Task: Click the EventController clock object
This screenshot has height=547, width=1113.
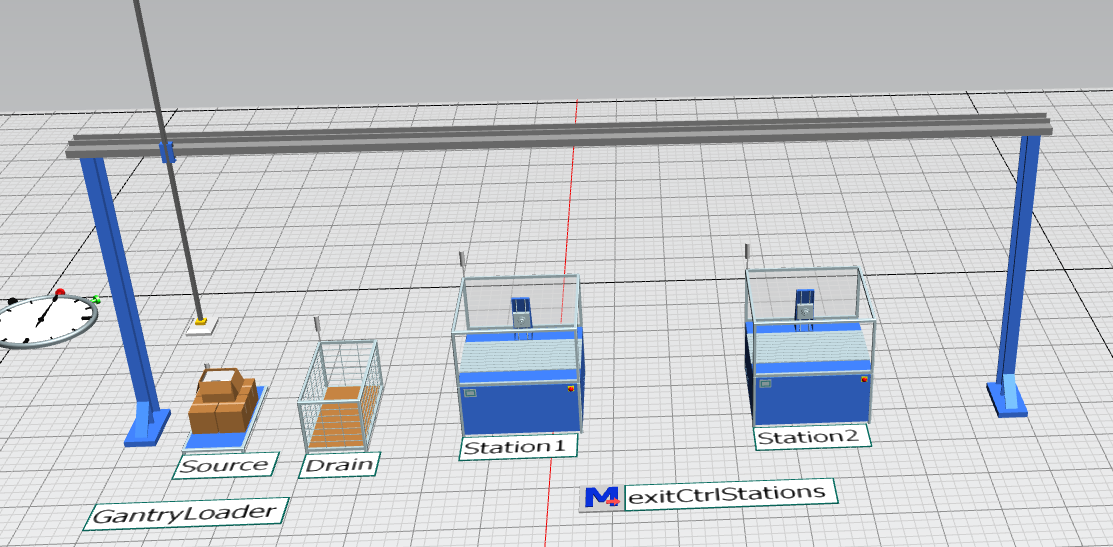Action: [46, 320]
